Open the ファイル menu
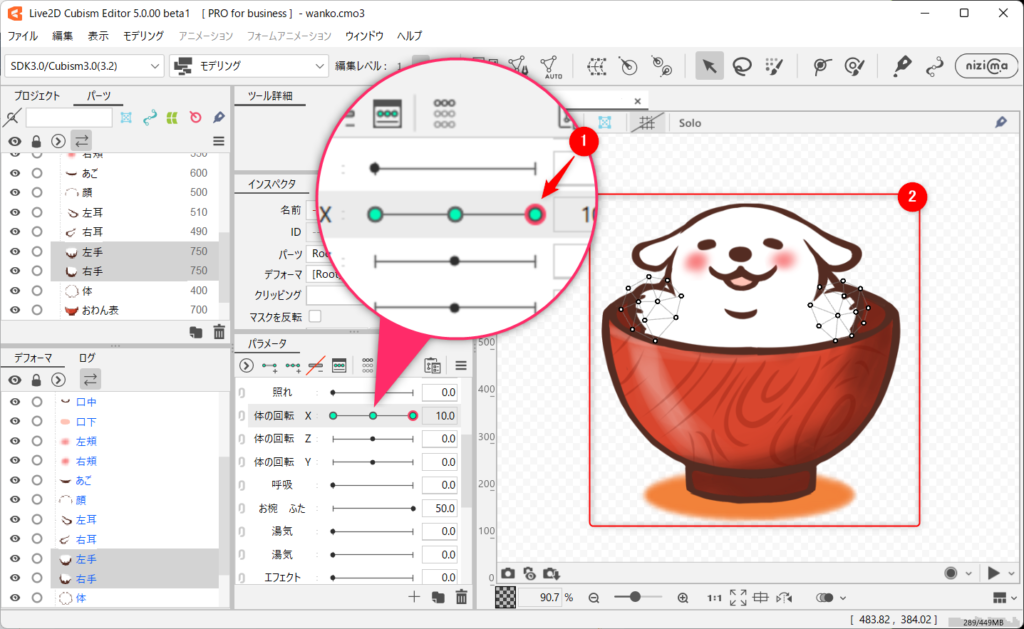The image size is (1024, 629). 23,35
